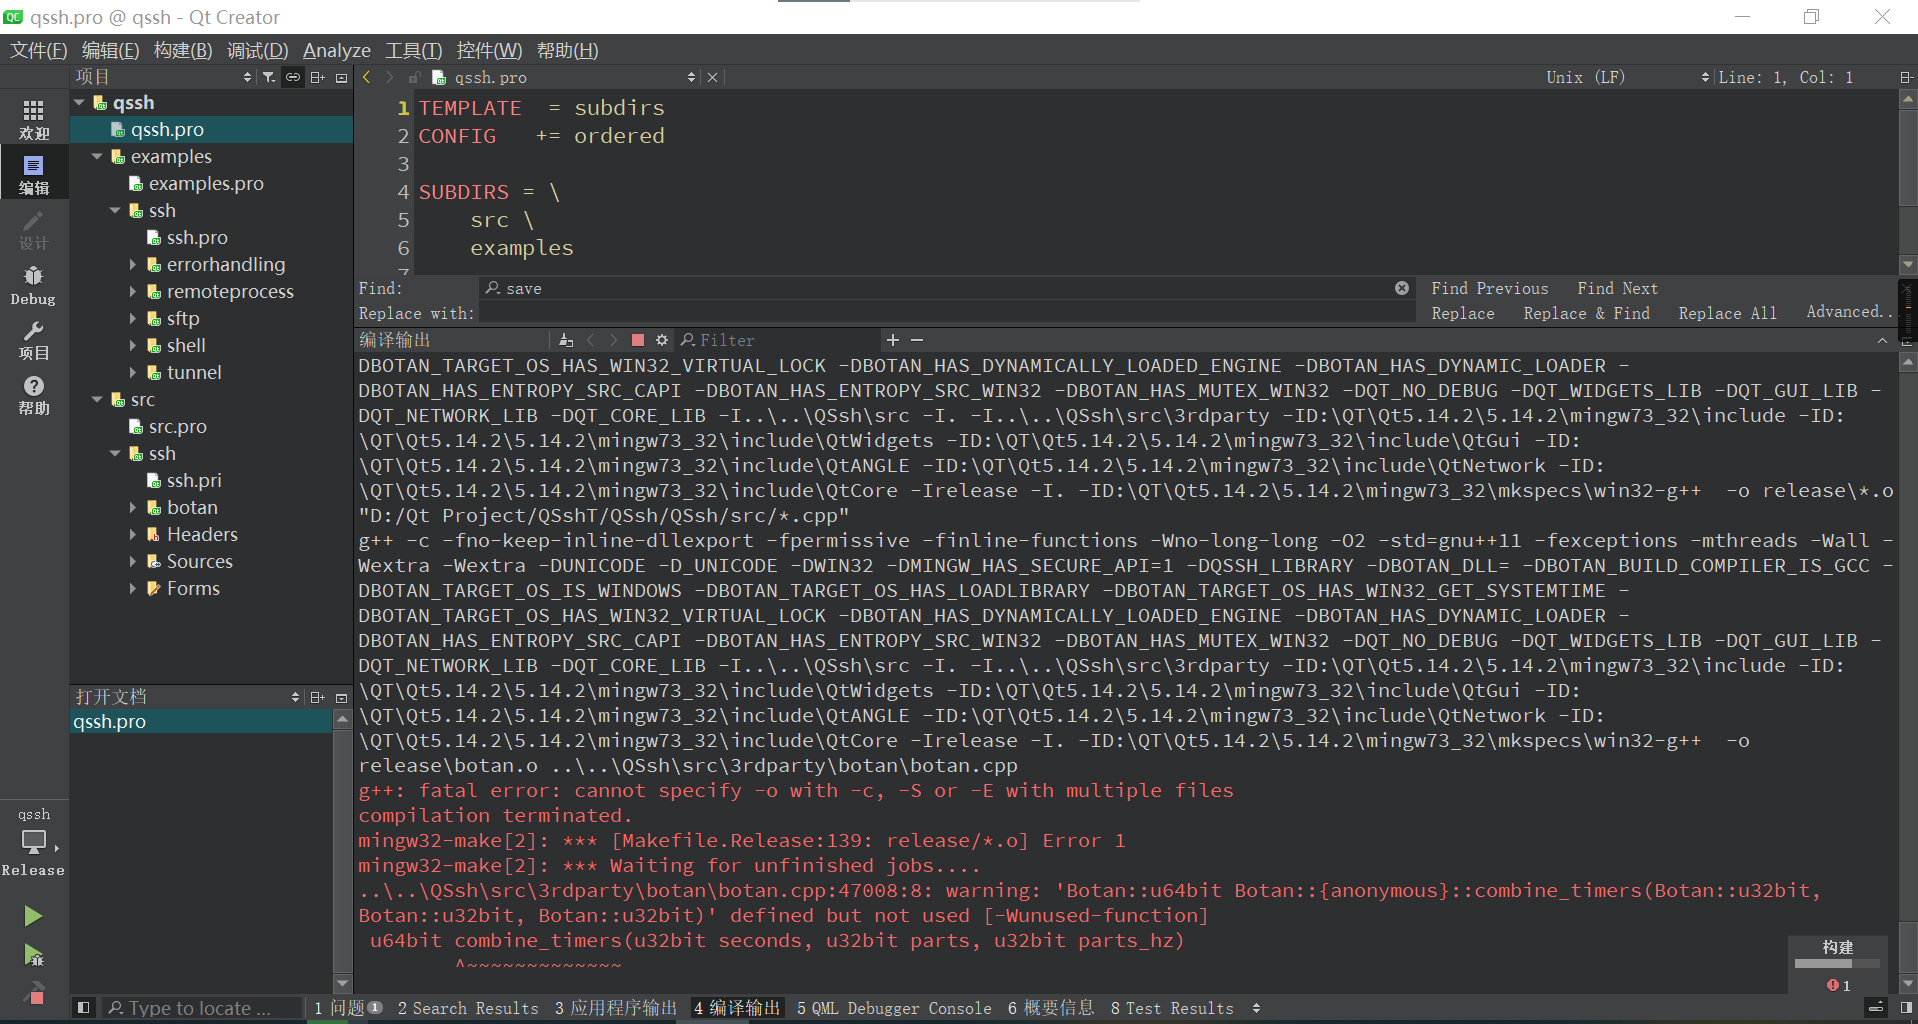Stop the running build in Compile Output
Screen dimensions: 1918x1024
pos(638,340)
